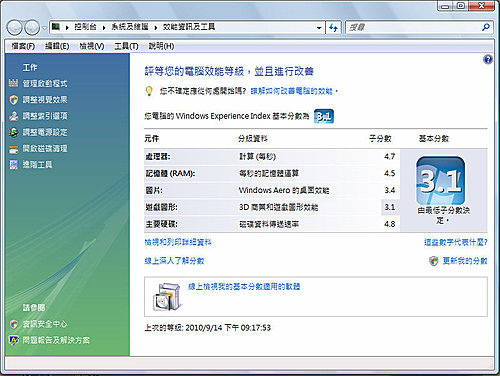Open the 調整索引選項 link

coord(45,116)
